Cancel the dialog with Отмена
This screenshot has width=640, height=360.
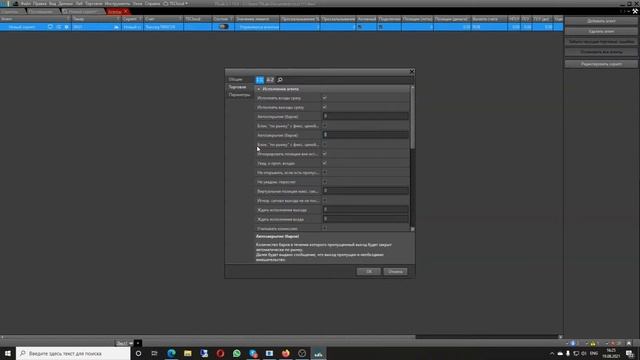coord(395,271)
